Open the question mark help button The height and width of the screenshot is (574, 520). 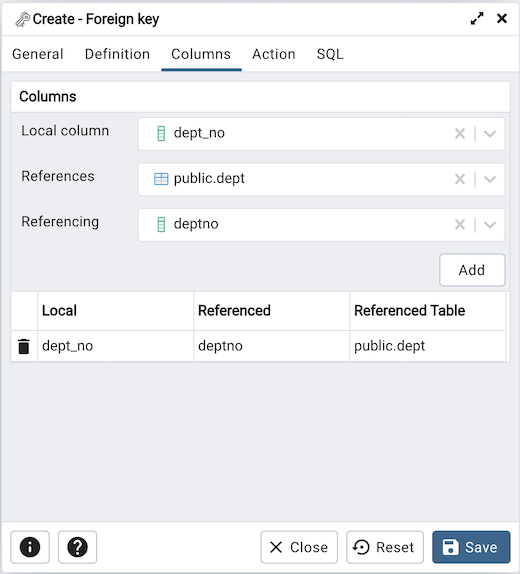(x=77, y=547)
